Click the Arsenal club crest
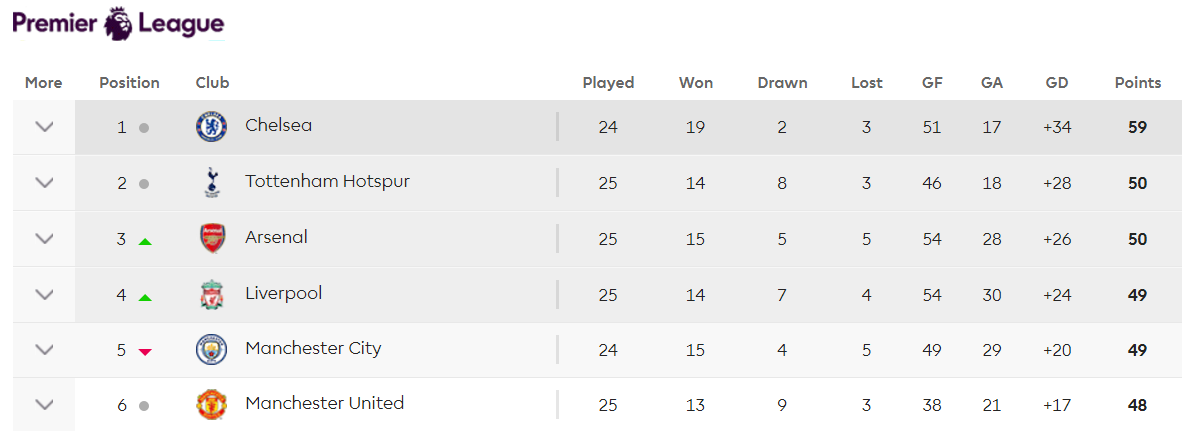The image size is (1182, 431). [212, 239]
